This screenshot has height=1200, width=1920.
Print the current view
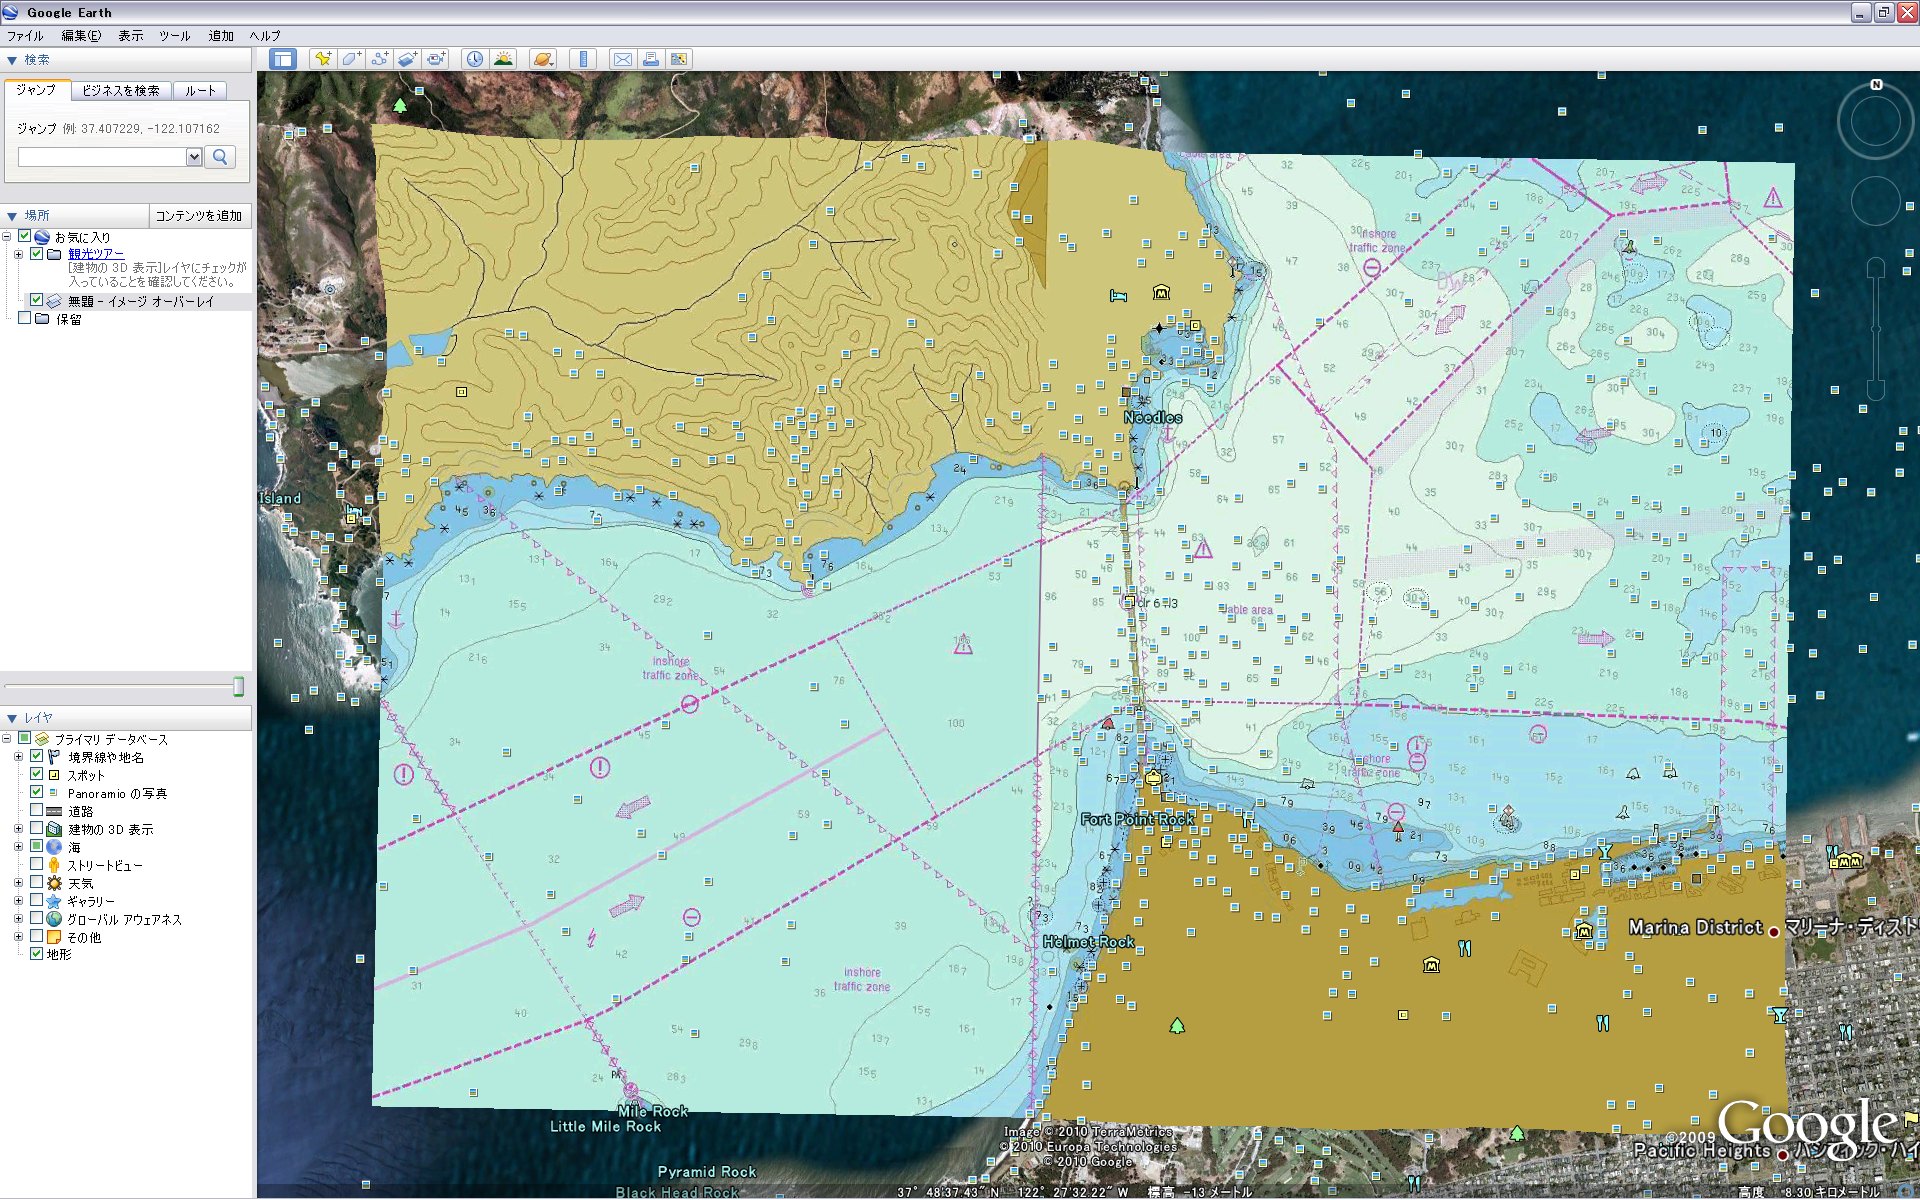[x=651, y=59]
